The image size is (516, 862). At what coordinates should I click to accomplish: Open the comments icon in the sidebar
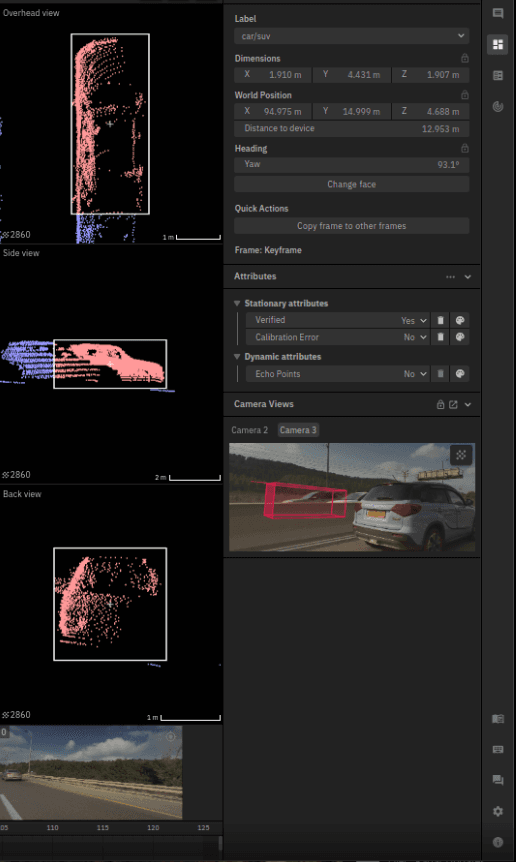497,14
